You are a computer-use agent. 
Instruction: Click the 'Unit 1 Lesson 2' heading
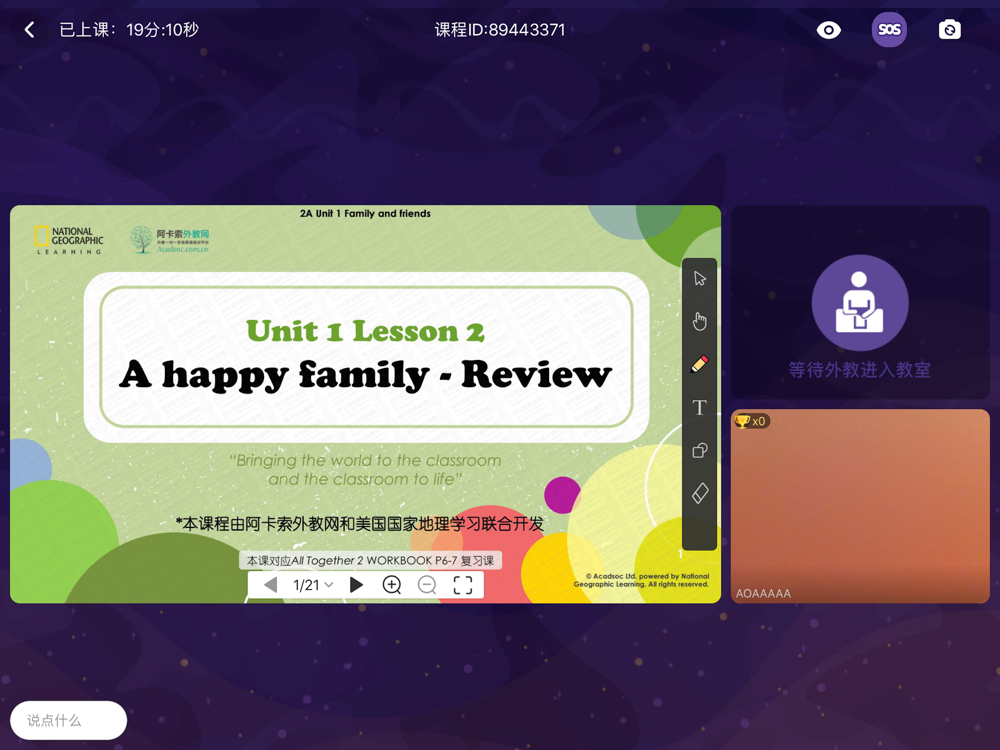(365, 331)
